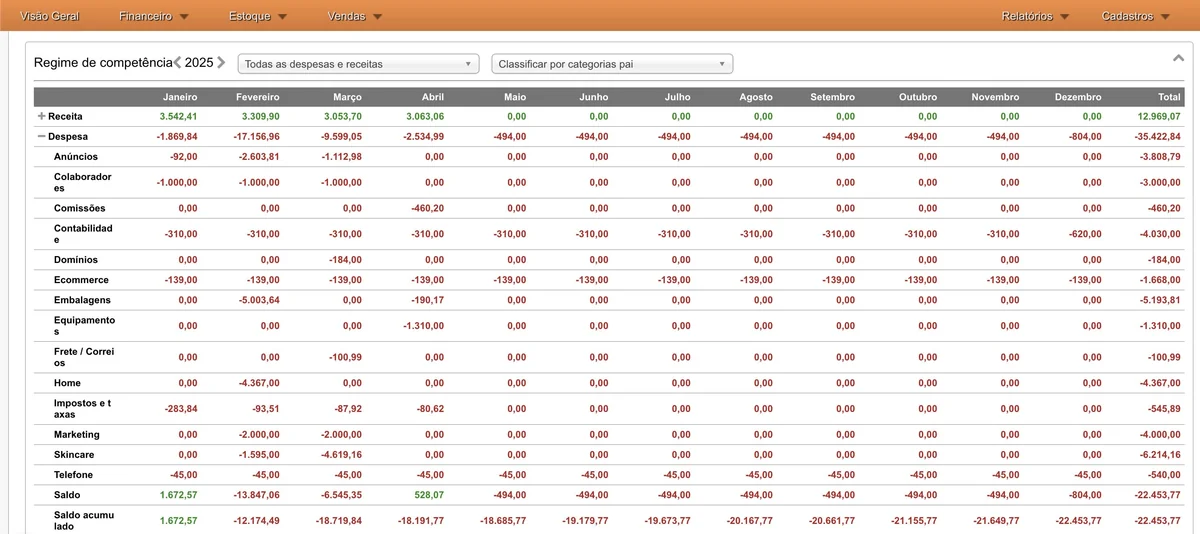
Task: Click Saldo acumulado July value -19.673,77
Action: pos(667,521)
